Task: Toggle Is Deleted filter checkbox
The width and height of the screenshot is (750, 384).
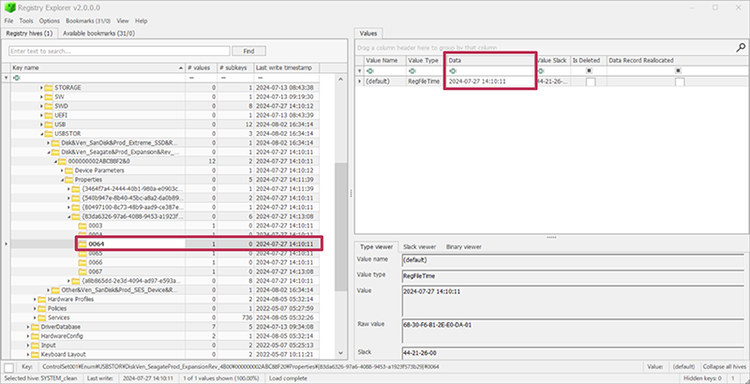Action: point(589,71)
